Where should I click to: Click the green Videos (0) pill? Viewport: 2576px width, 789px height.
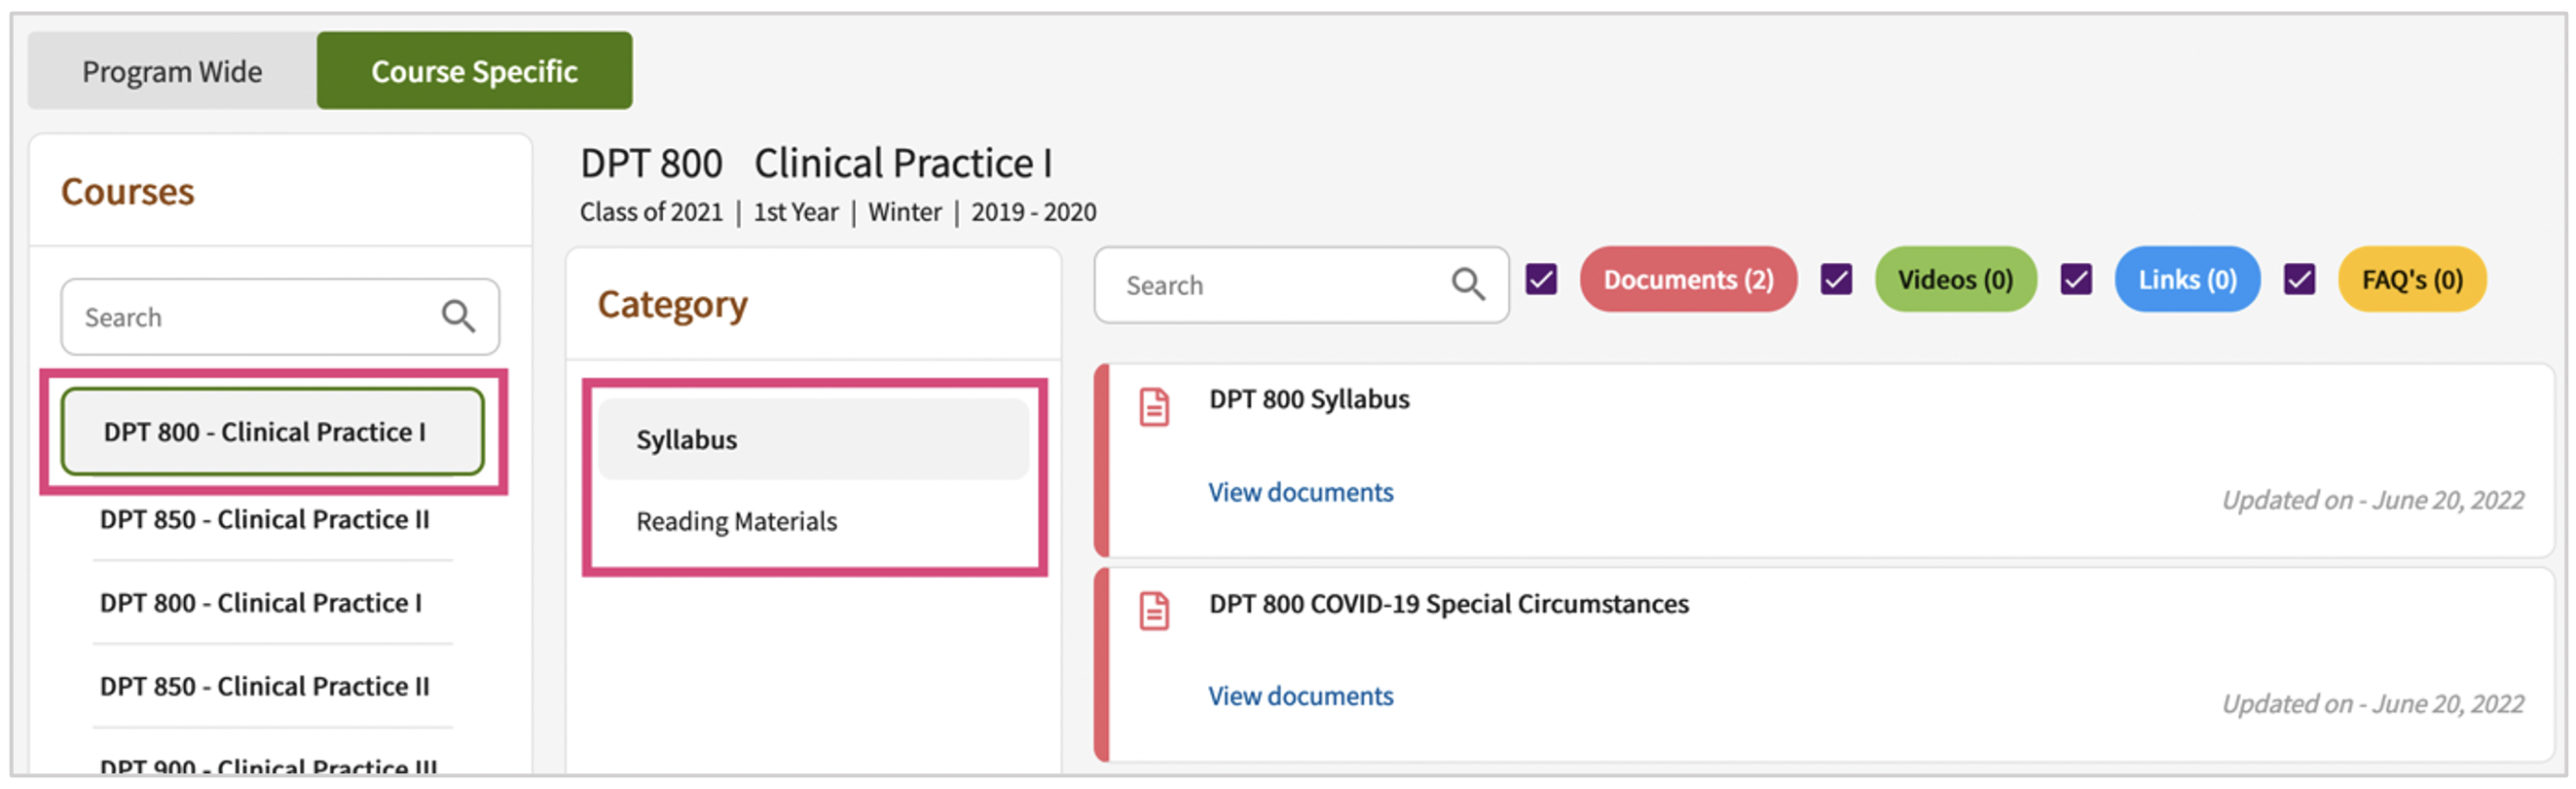click(1955, 280)
